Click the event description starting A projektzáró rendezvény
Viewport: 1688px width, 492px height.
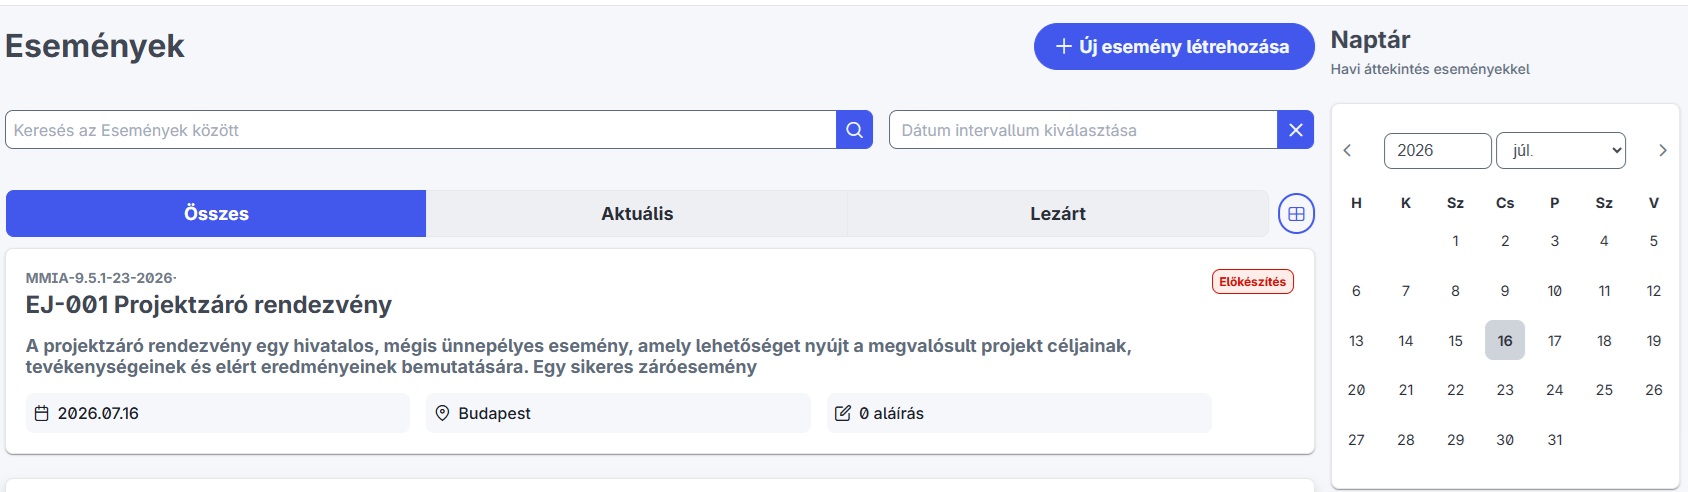click(578, 356)
